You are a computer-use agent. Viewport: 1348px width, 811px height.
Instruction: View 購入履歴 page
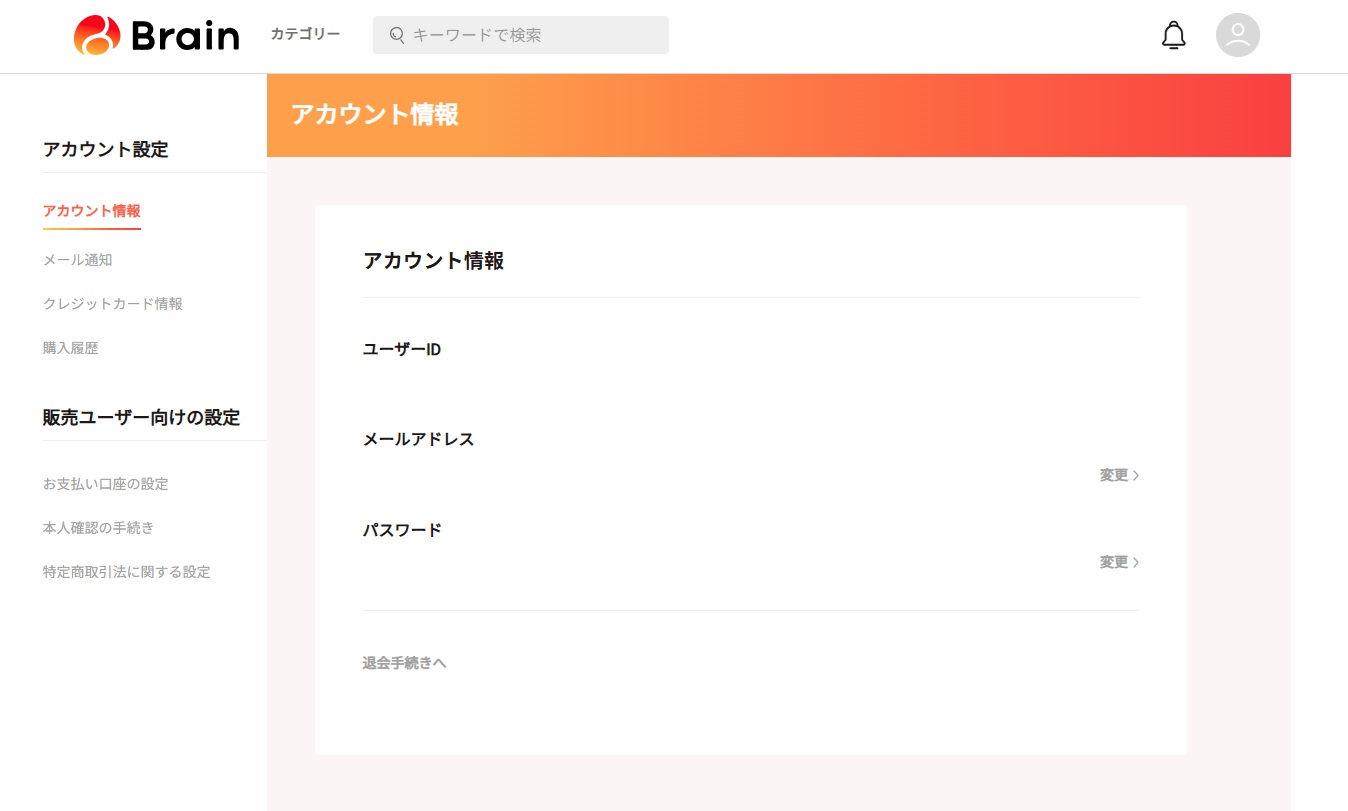click(x=71, y=348)
